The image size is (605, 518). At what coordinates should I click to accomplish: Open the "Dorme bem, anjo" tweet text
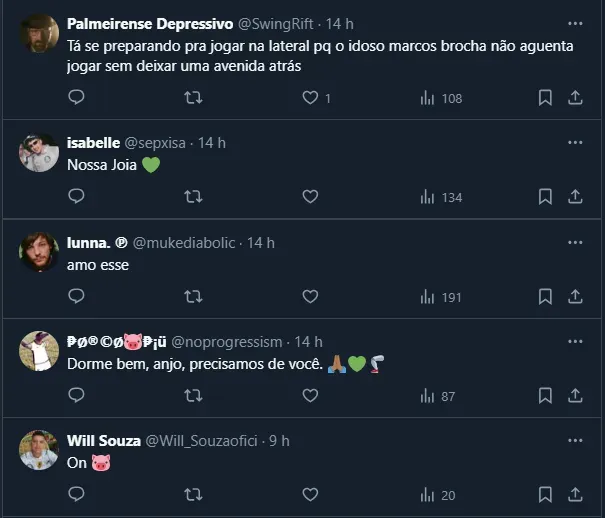point(194,364)
